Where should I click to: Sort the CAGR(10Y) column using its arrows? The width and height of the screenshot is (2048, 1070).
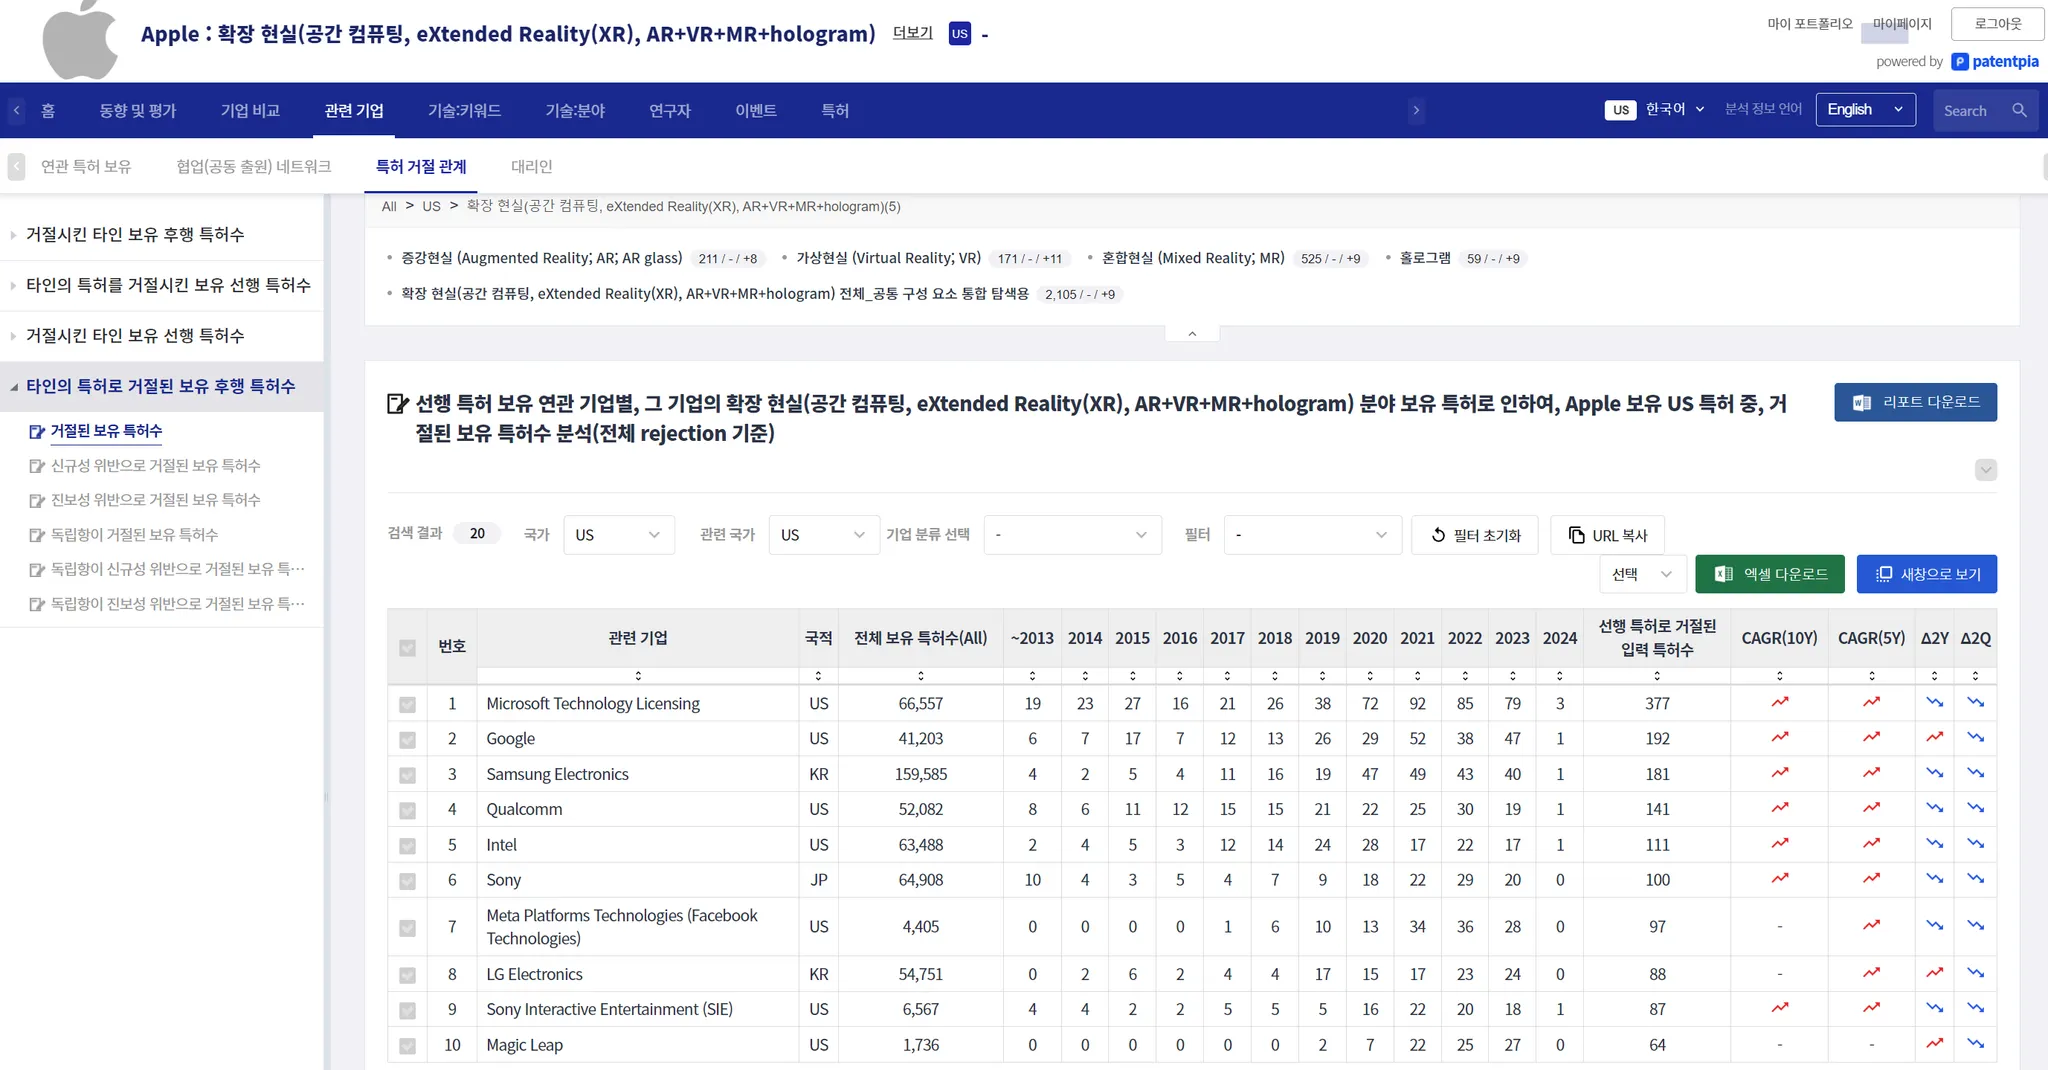[1779, 676]
